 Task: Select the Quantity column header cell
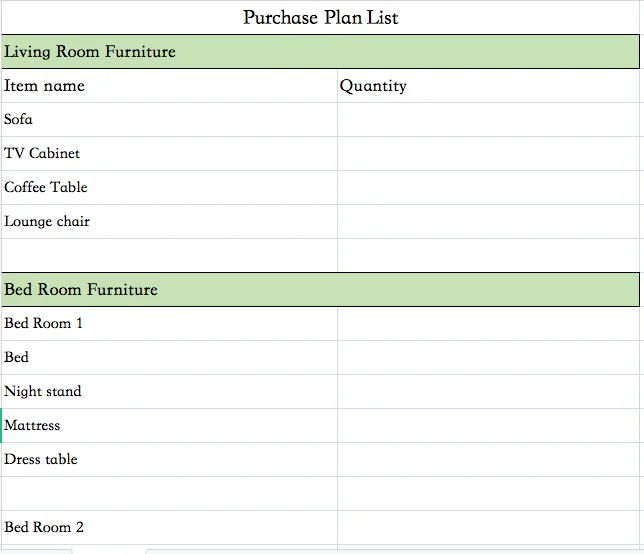(488, 86)
